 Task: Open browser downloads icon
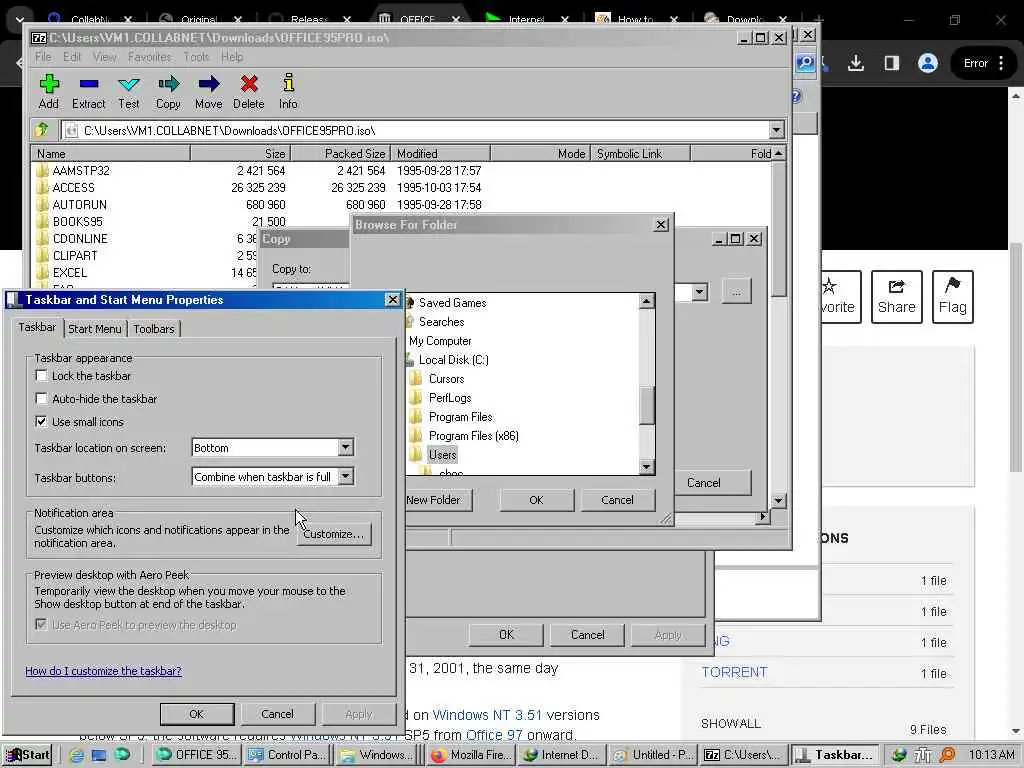(856, 63)
